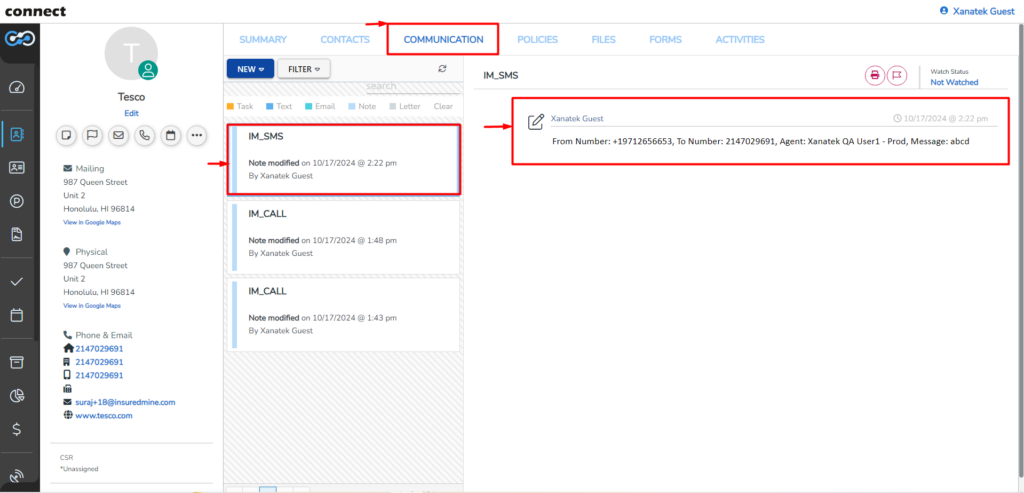Toggle the Email type filter

pyautogui.click(x=320, y=106)
